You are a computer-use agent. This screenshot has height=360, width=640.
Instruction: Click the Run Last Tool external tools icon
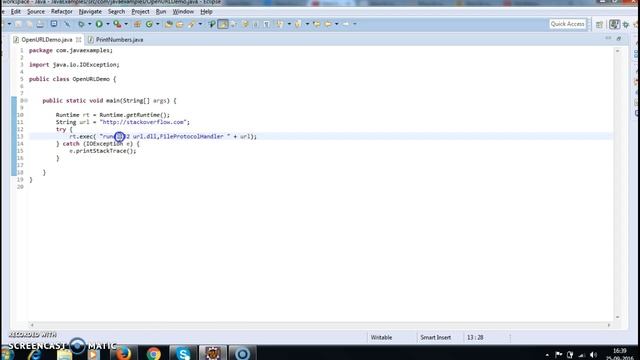(x=118, y=24)
